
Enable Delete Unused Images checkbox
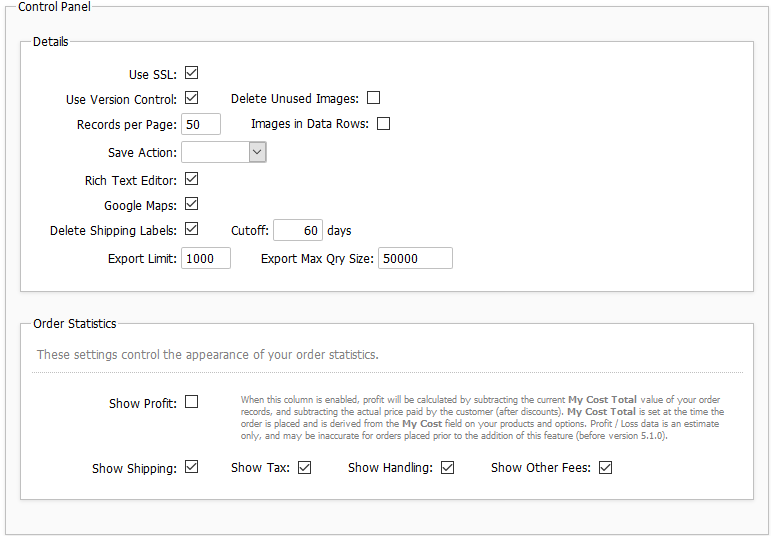point(373,98)
